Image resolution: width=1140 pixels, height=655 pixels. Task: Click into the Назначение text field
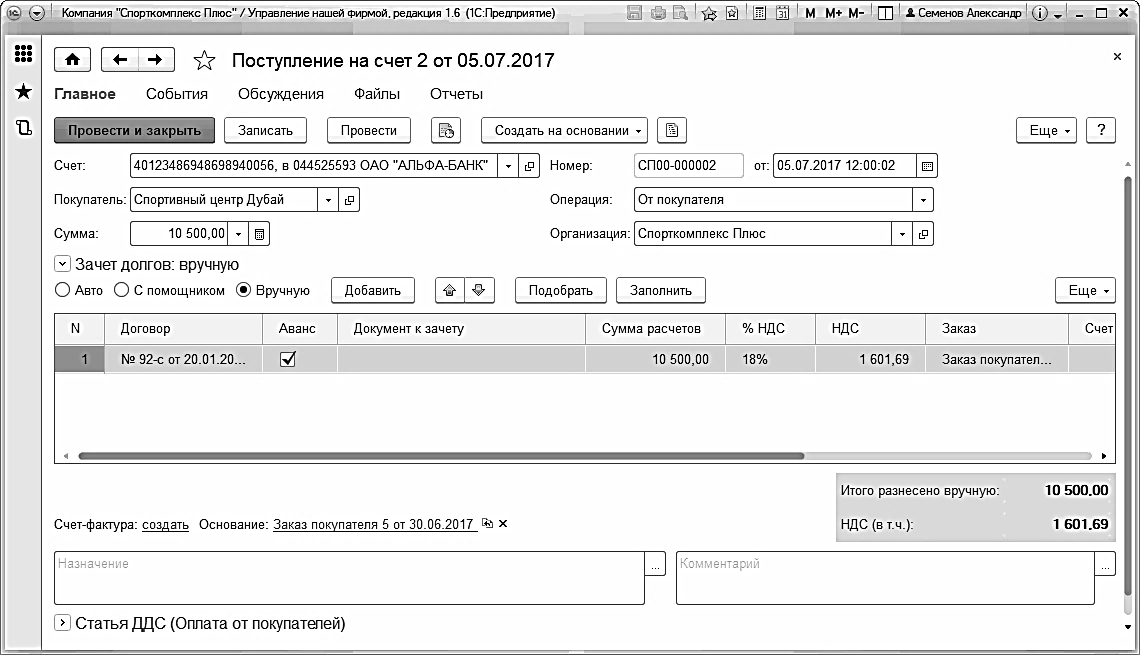349,578
